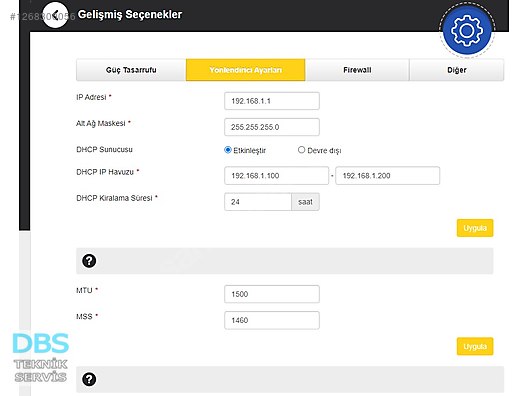Open help icon below MSS section
The image size is (528, 396).
tap(89, 380)
